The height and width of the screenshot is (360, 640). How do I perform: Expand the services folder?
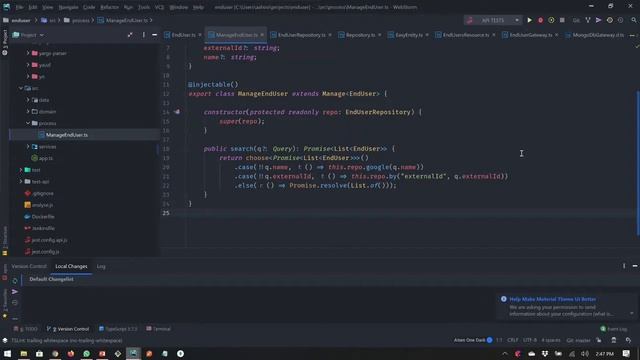(28, 147)
